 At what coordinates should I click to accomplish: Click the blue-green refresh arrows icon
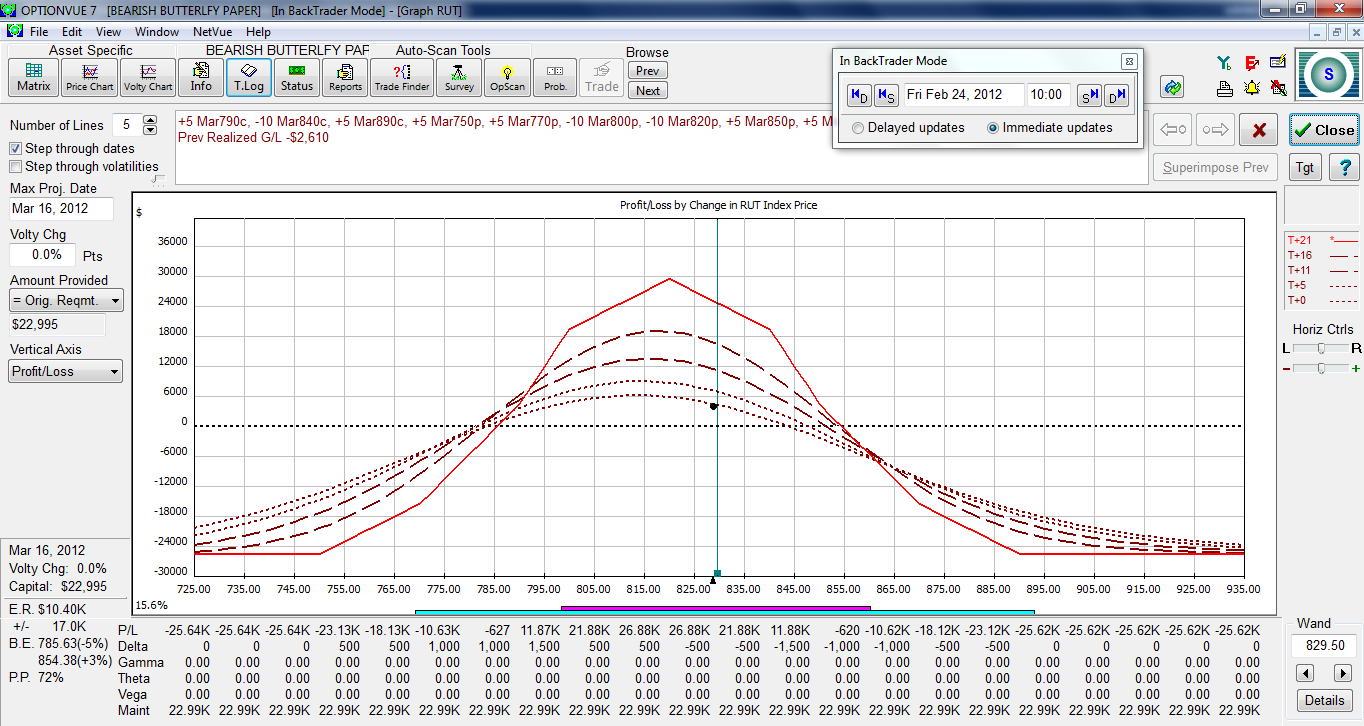(x=1174, y=87)
